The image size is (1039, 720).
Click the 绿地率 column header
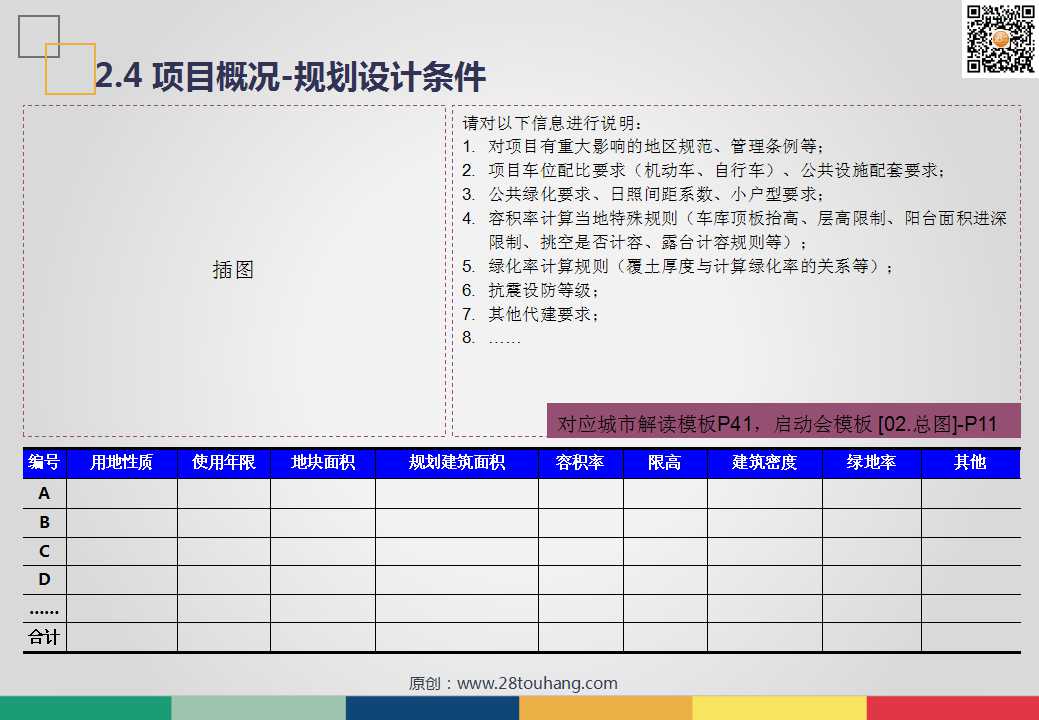point(871,462)
